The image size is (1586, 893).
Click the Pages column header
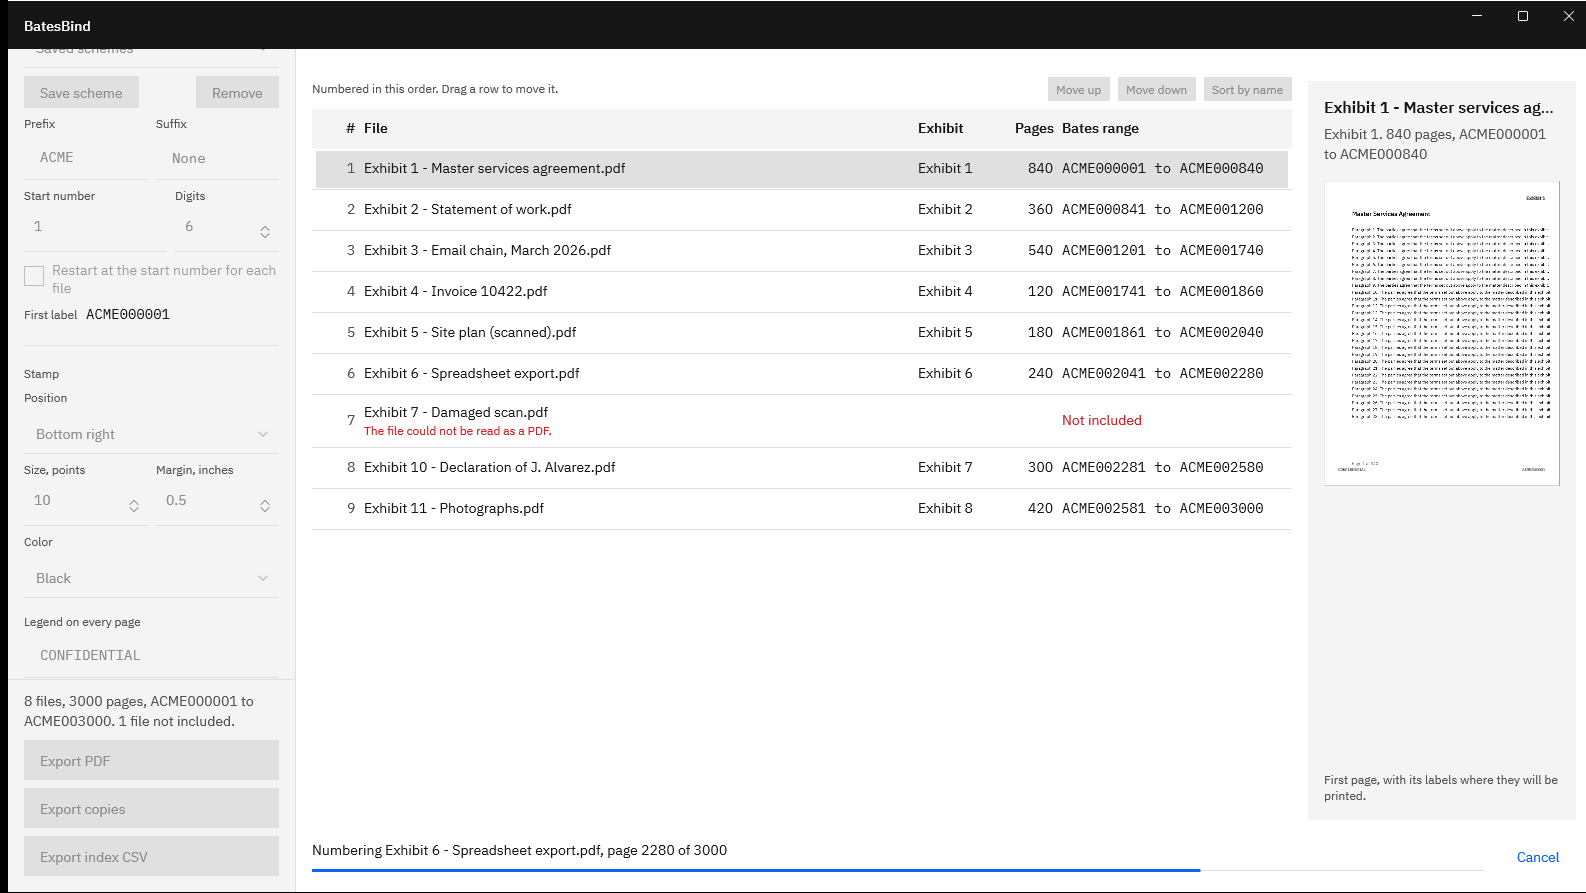click(x=1034, y=128)
